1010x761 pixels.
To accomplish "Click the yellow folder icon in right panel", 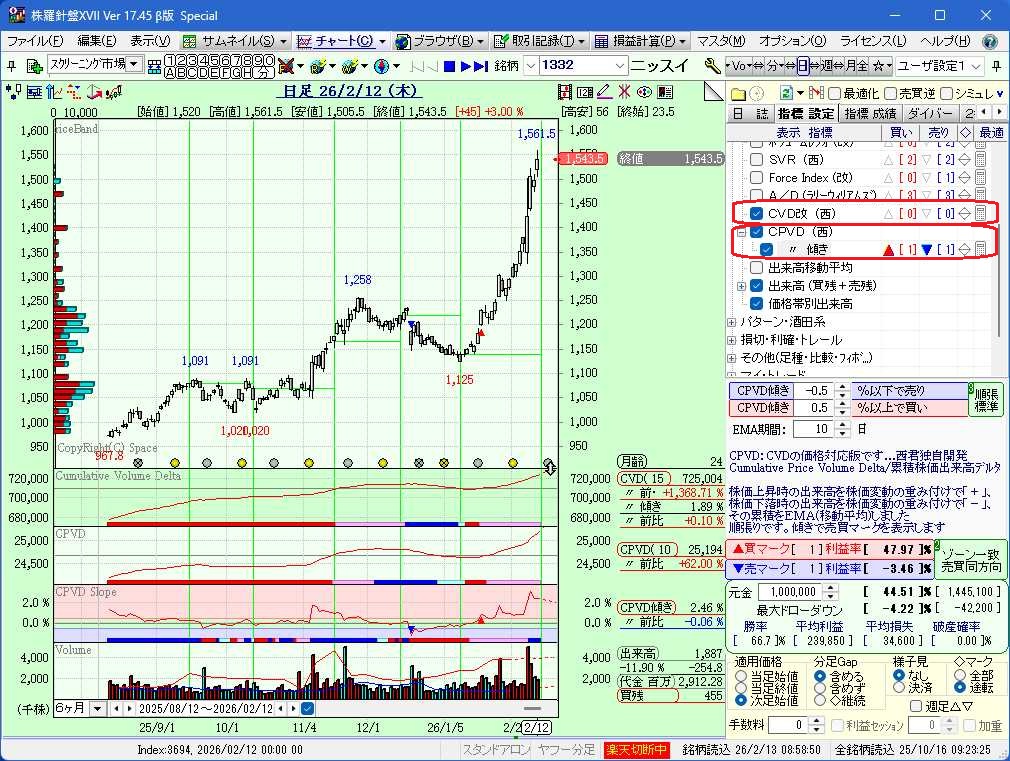I will 738,92.
